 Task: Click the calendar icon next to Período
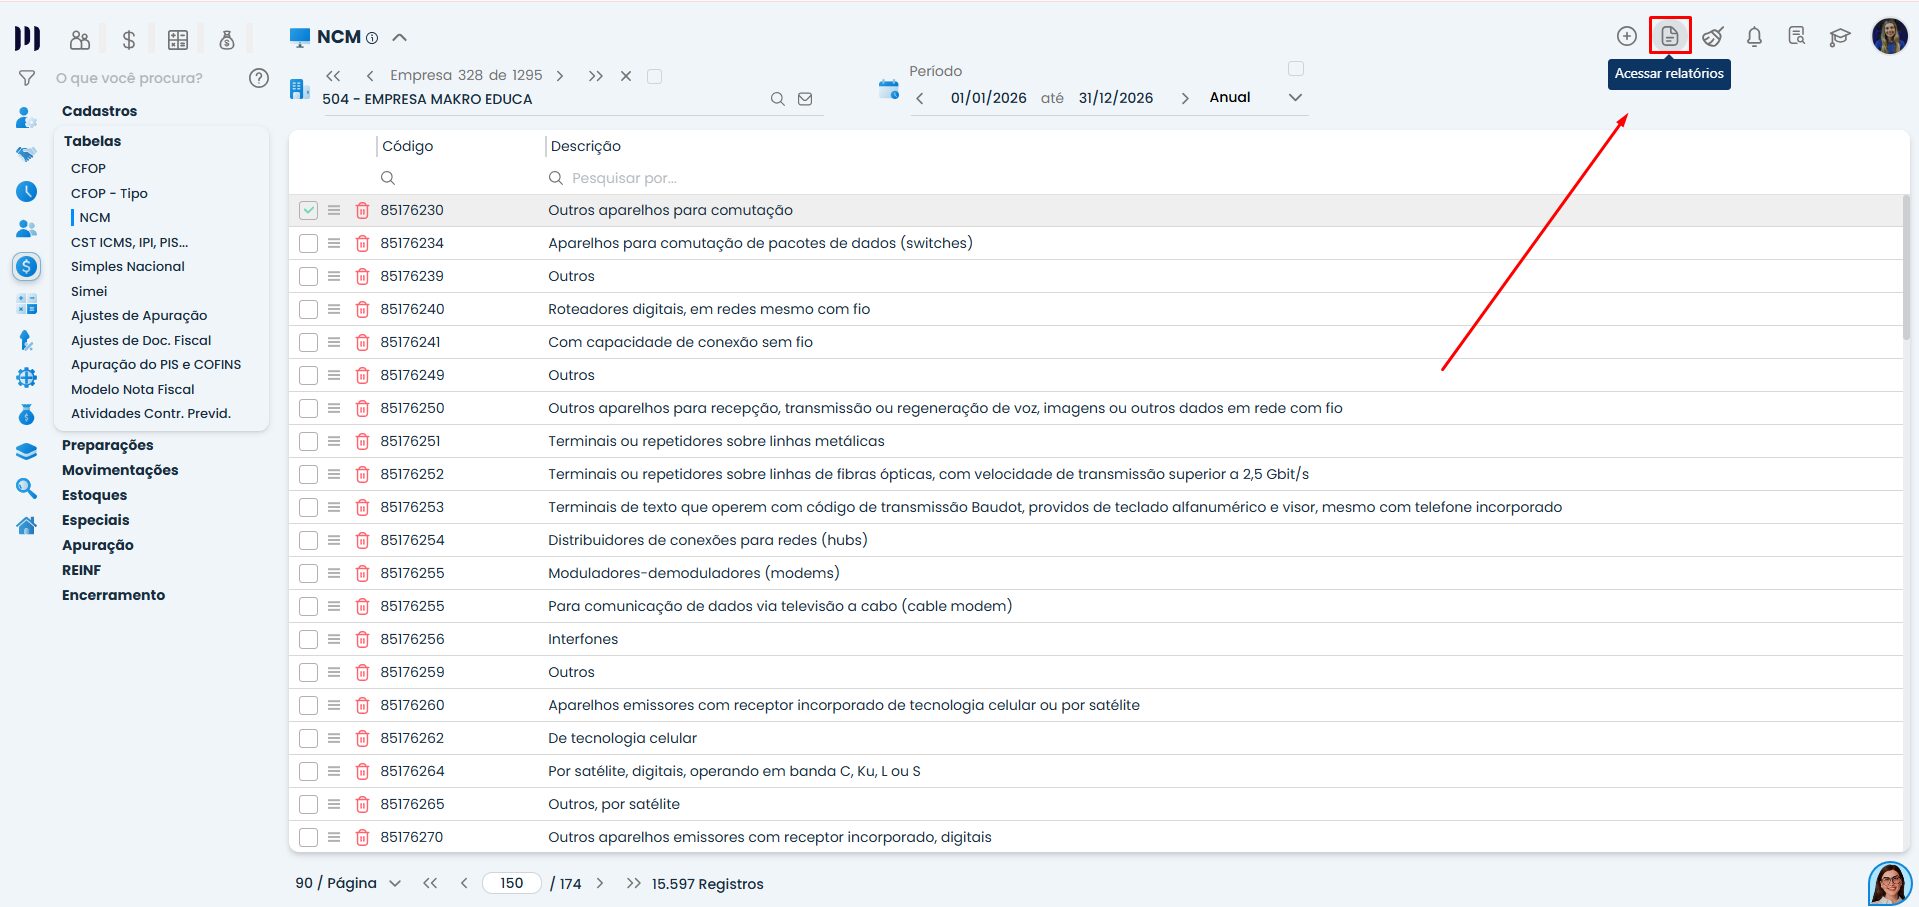coord(888,89)
